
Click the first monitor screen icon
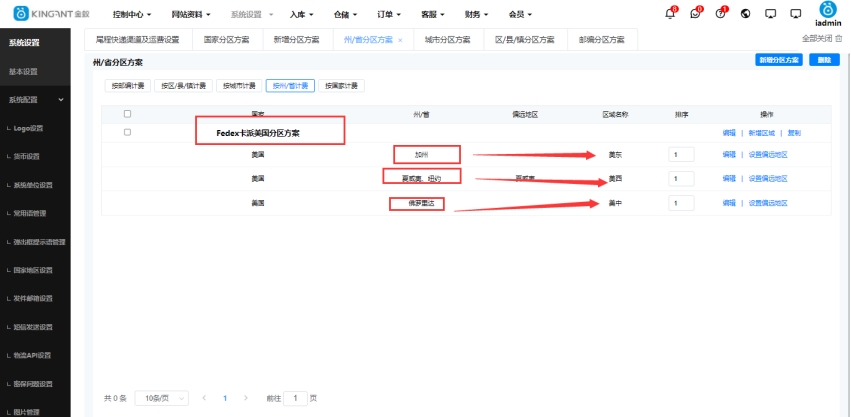pos(770,14)
